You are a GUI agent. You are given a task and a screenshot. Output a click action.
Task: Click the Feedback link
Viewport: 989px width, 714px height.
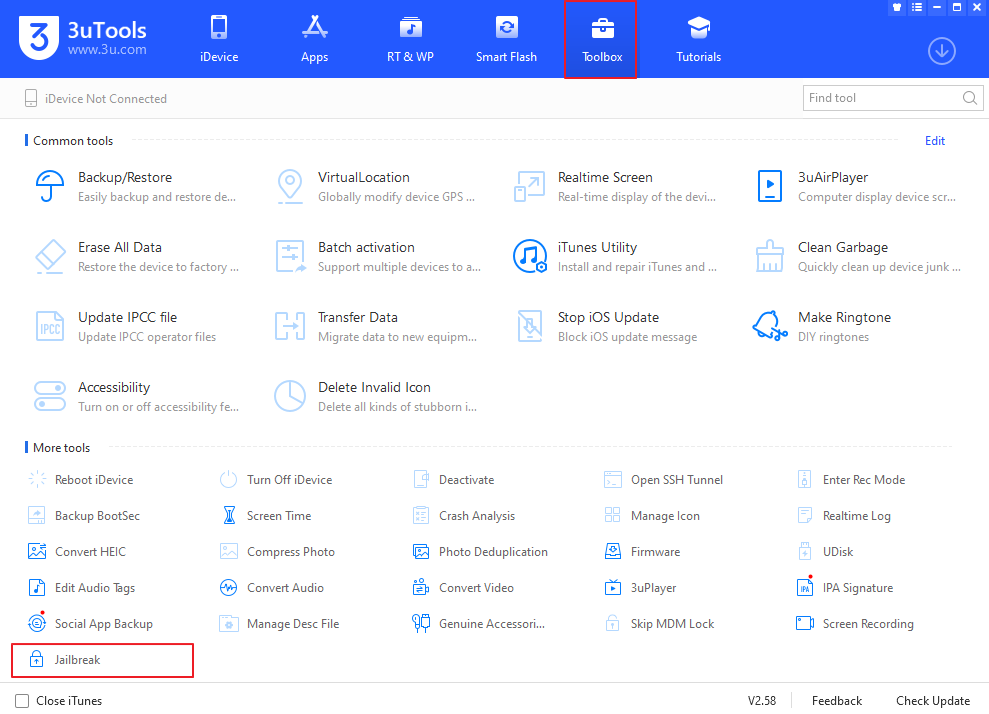(836, 701)
